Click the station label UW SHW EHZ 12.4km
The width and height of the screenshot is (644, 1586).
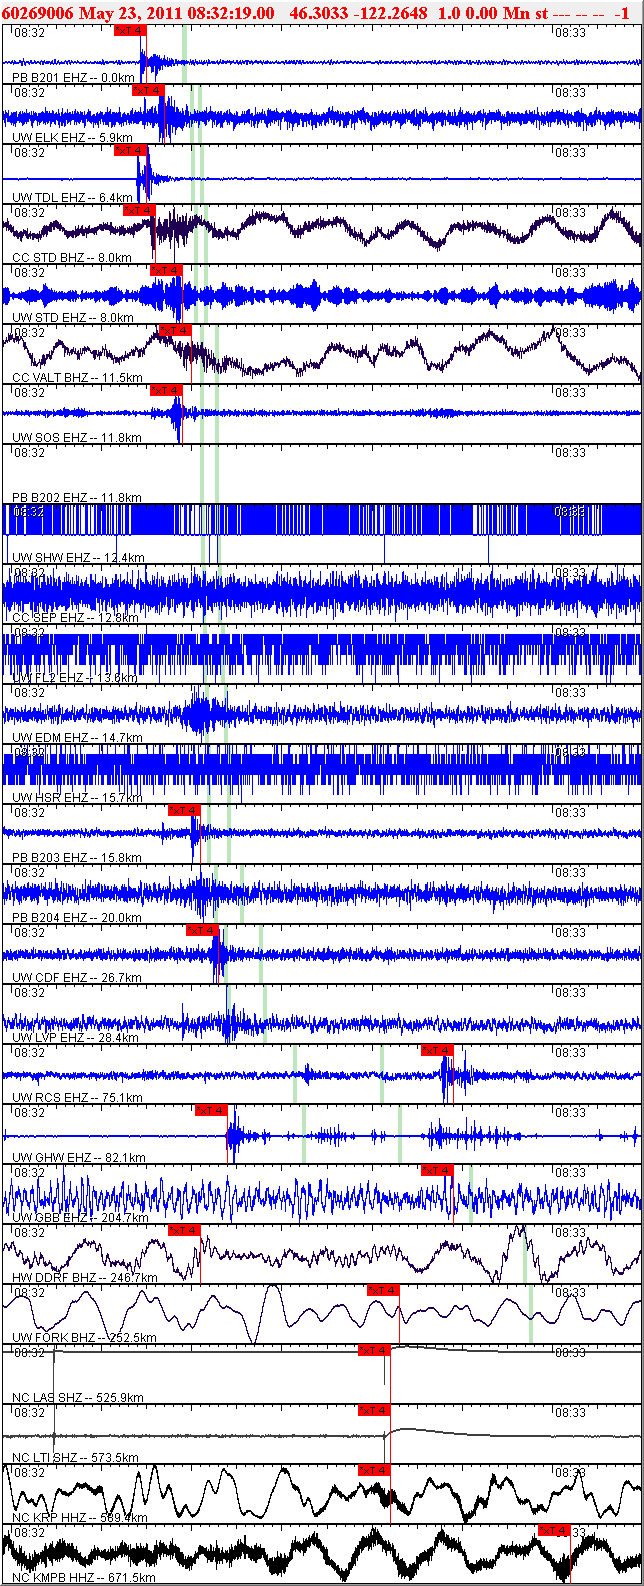(78, 557)
